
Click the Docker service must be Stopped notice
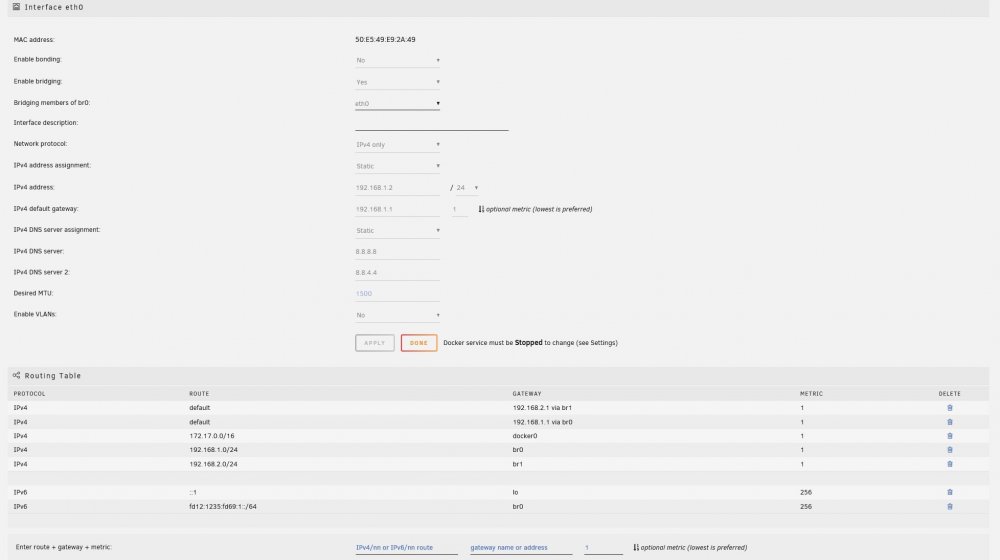[x=530, y=343]
